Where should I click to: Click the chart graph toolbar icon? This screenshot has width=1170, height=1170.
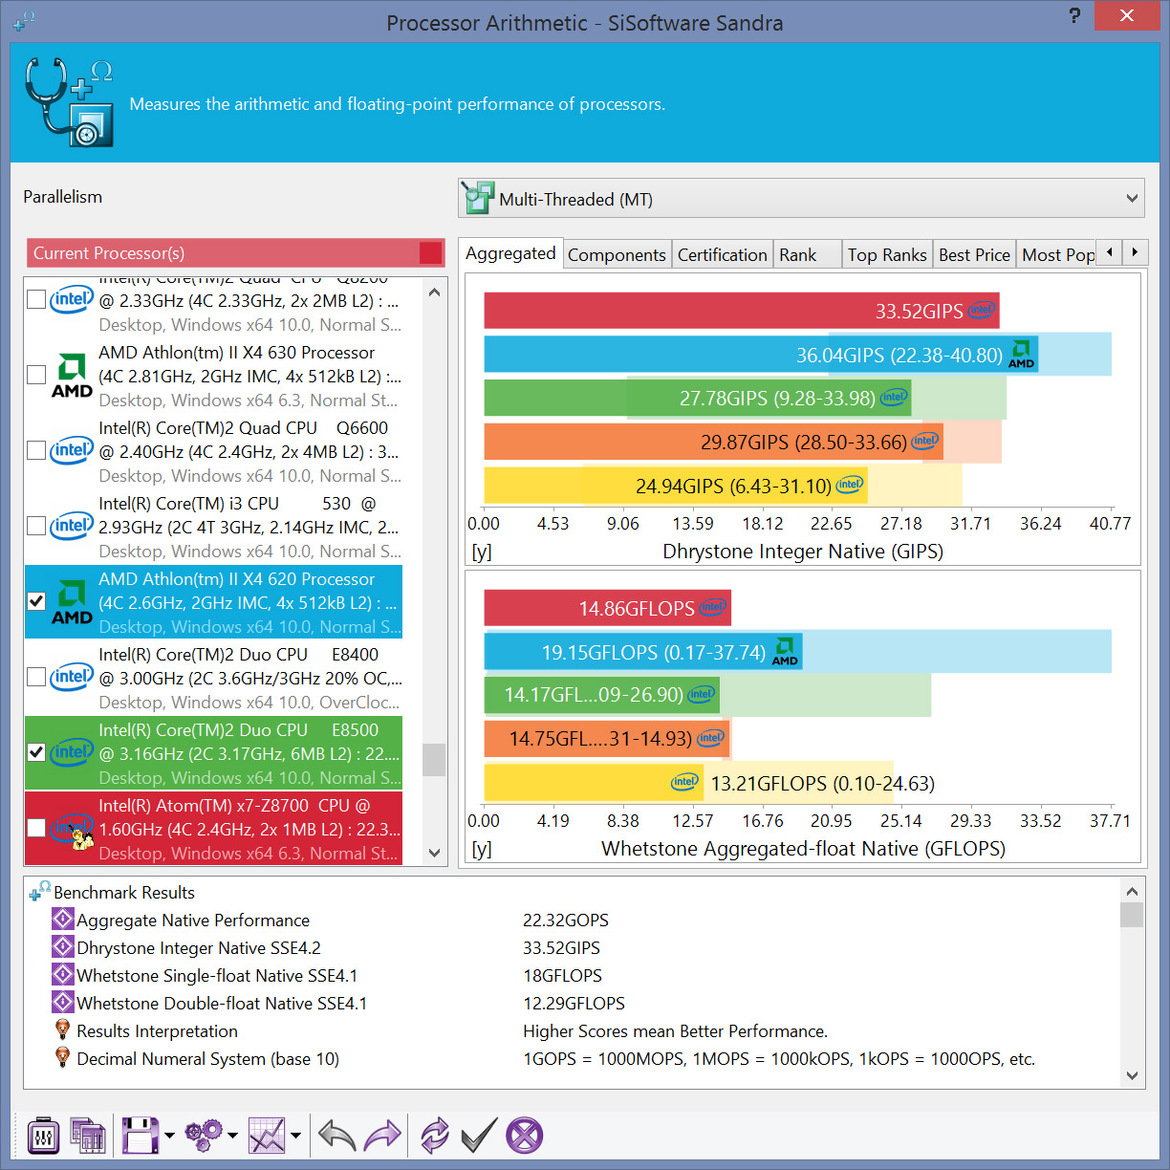(267, 1135)
